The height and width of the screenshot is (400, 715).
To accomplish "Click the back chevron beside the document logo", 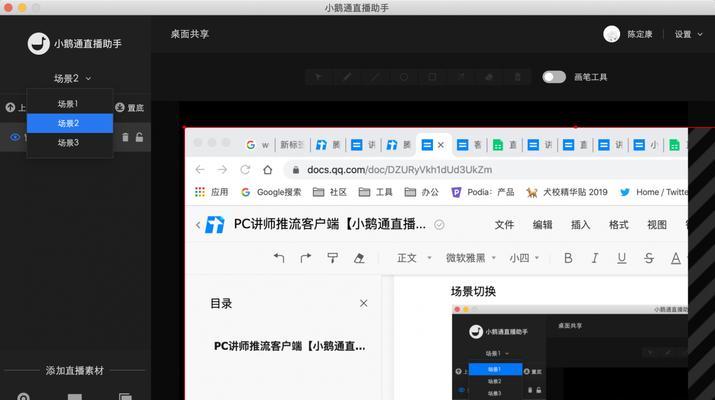I will tap(198, 225).
